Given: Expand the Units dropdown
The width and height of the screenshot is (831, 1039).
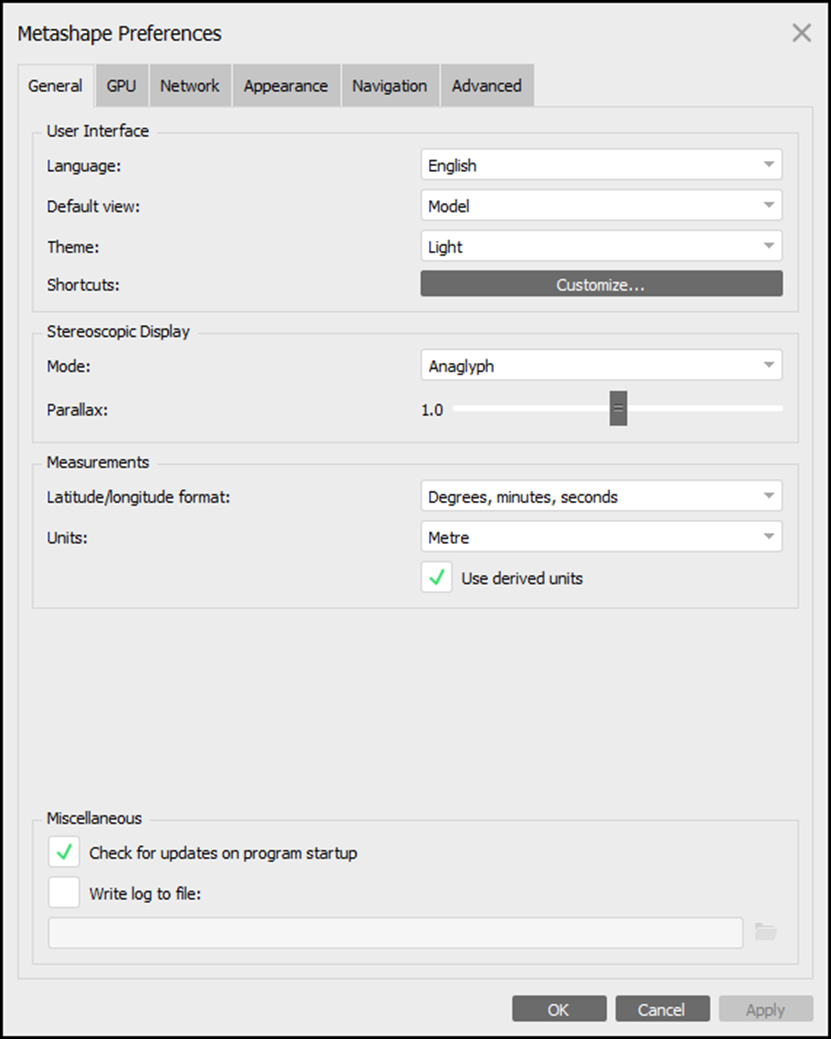Looking at the screenshot, I should (x=601, y=537).
